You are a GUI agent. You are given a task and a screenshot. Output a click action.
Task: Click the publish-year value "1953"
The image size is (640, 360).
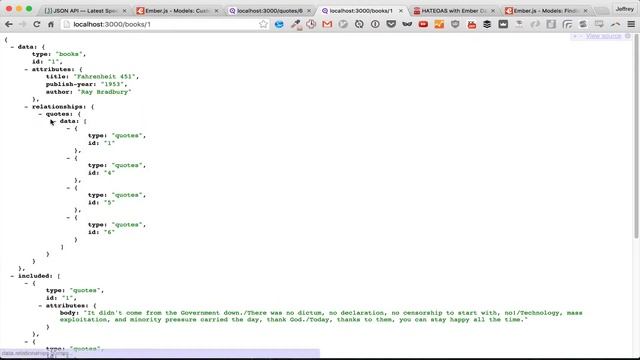click(113, 84)
